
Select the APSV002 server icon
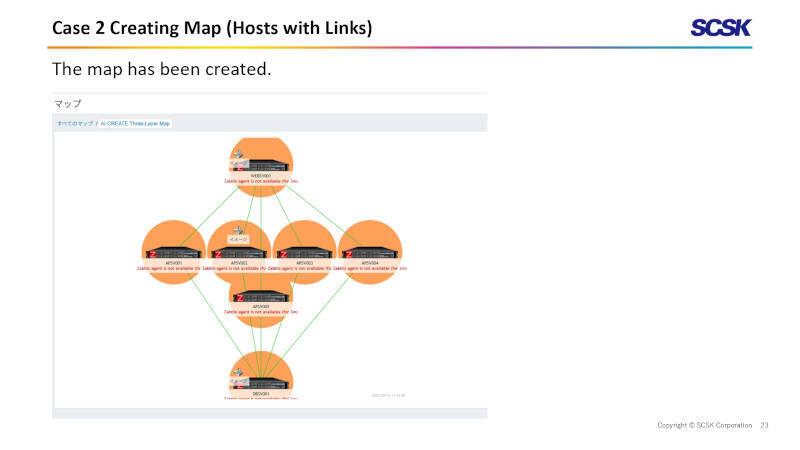(239, 253)
